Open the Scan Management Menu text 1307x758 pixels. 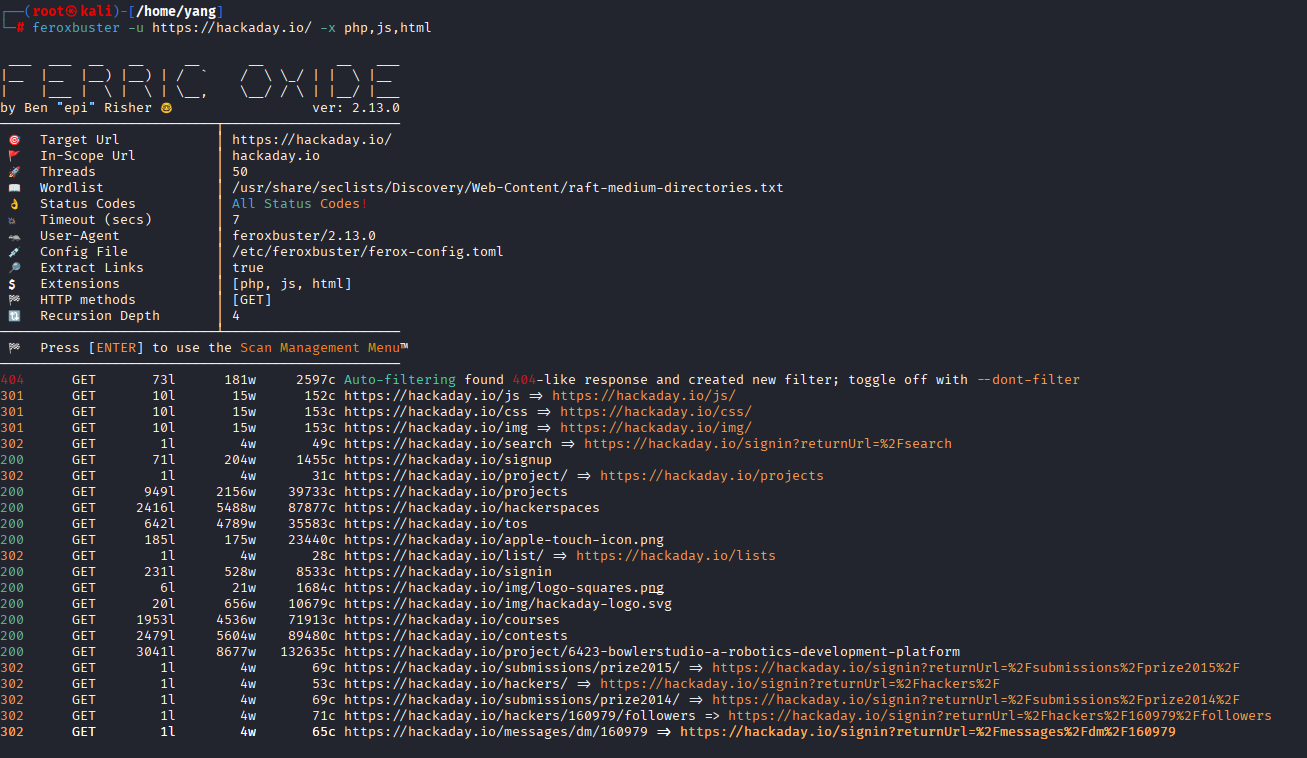pos(320,348)
